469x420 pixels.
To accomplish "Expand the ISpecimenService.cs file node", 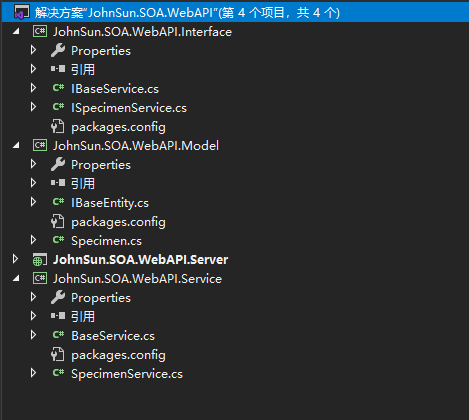I will click(x=33, y=107).
